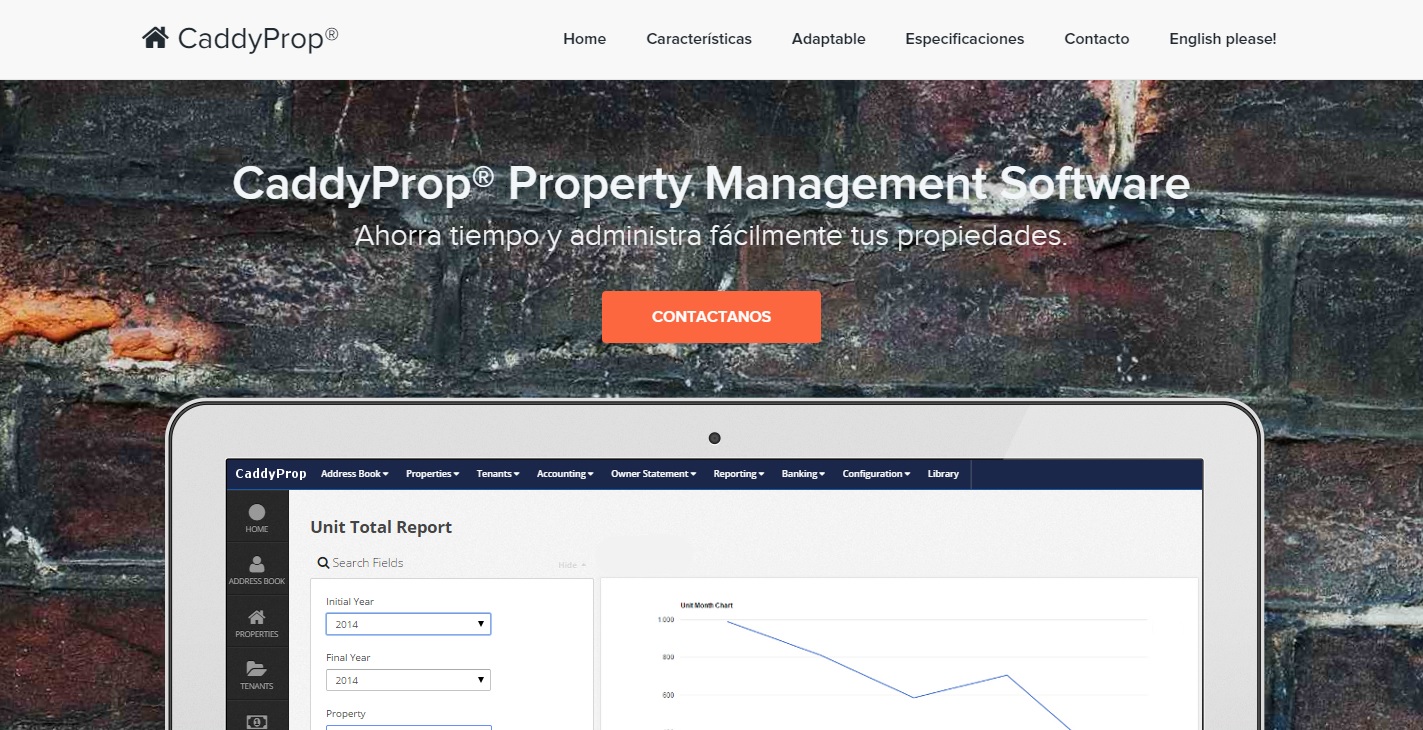Click the CaddyProp site title text

[x=258, y=39]
